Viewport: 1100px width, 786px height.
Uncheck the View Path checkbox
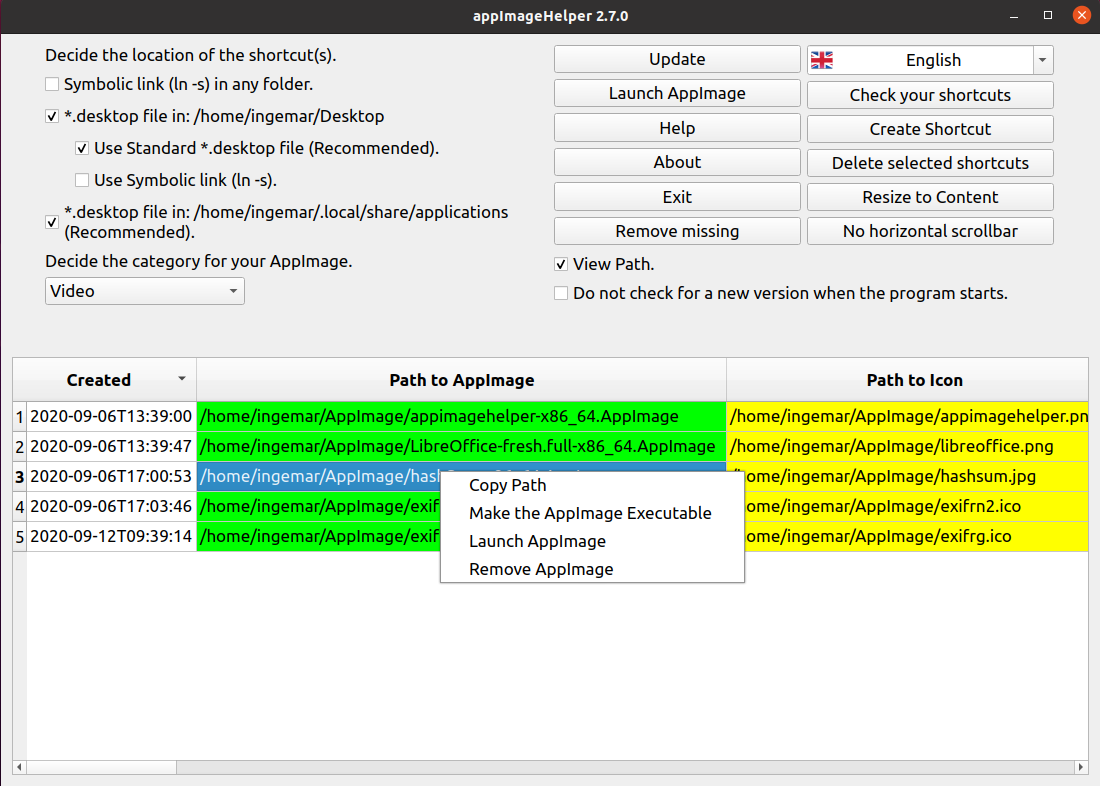click(x=561, y=265)
